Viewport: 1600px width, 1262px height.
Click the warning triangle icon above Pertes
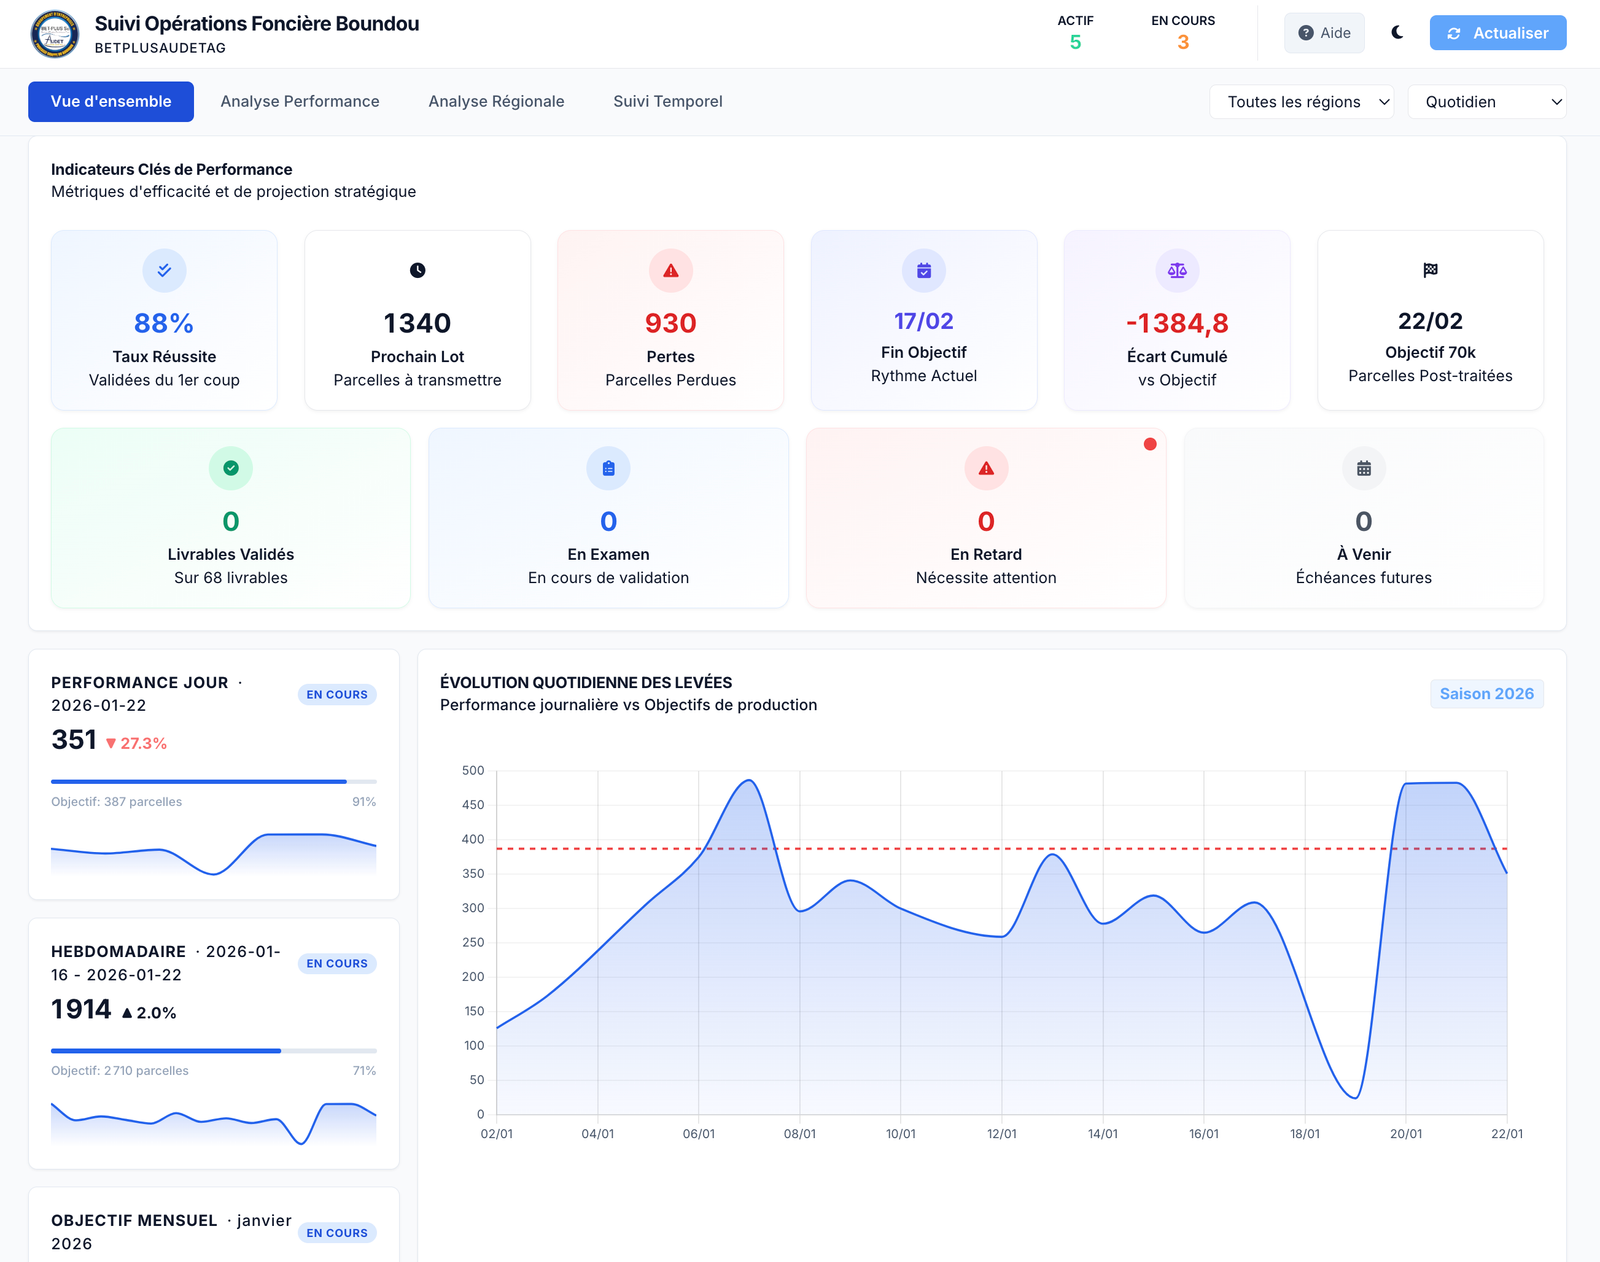point(670,270)
